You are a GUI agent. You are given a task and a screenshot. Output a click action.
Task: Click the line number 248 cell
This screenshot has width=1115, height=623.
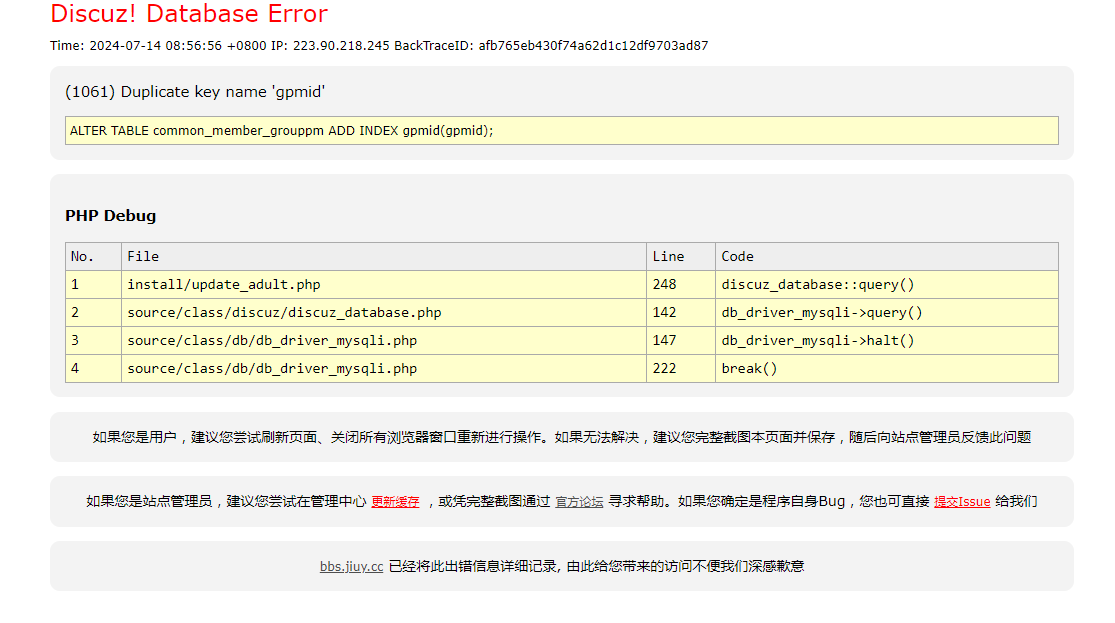[x=664, y=285]
